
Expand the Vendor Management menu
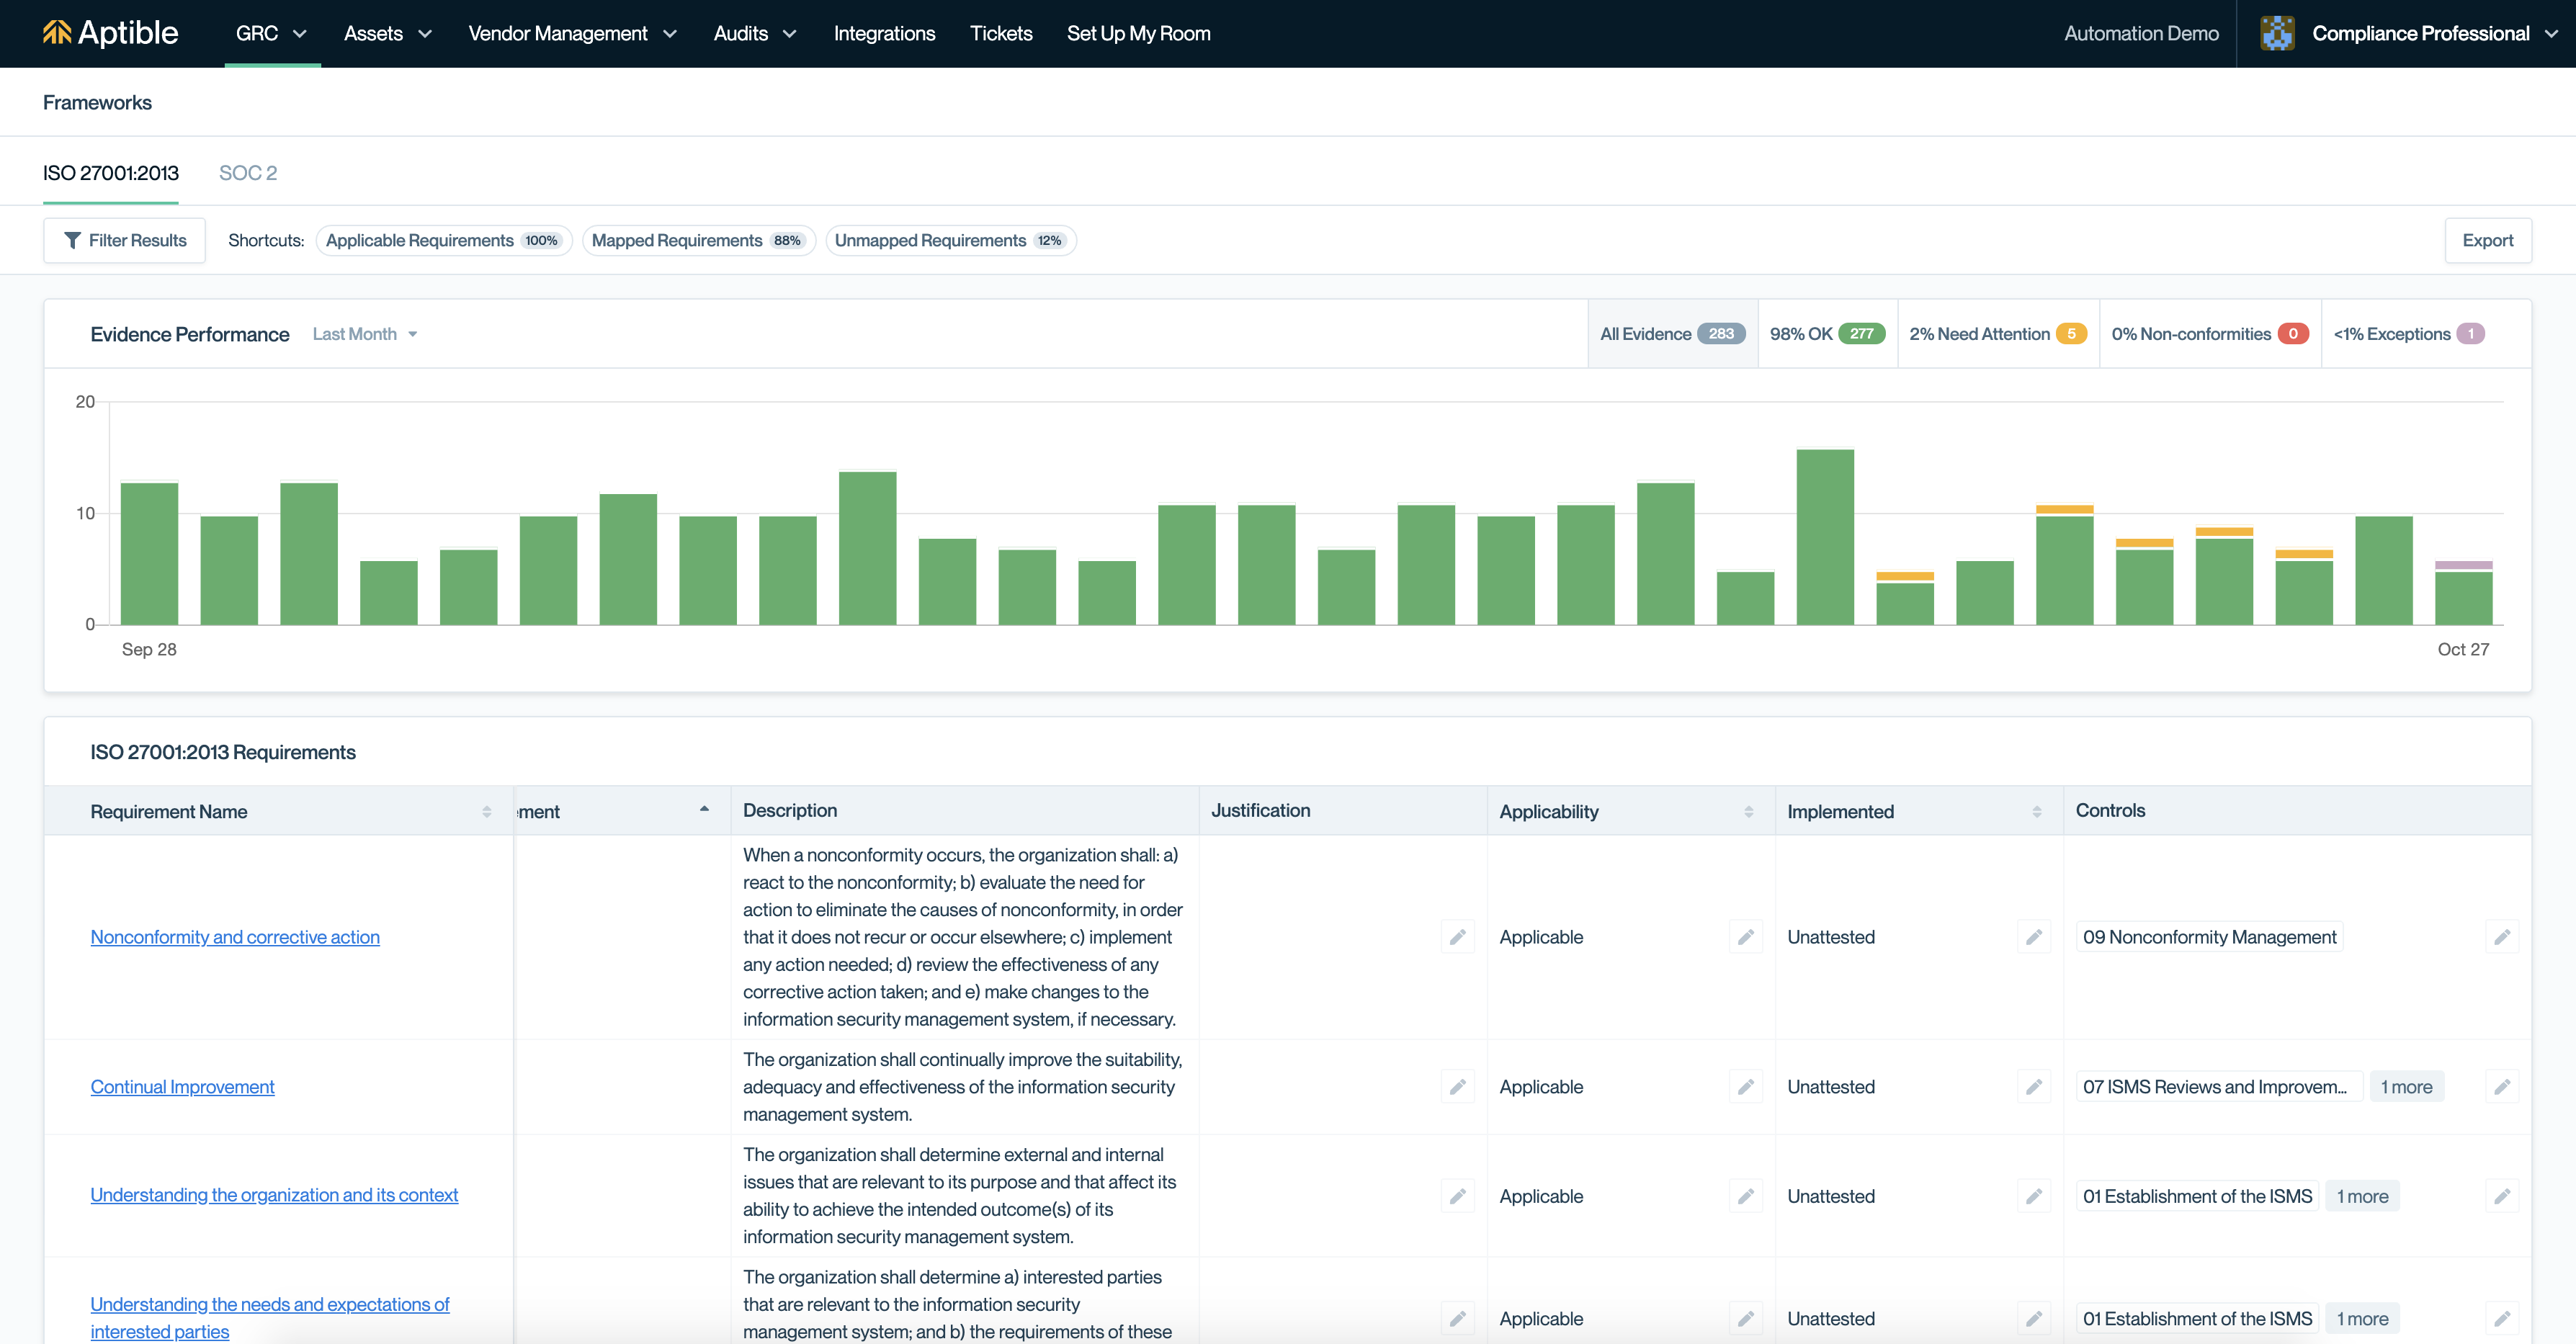coord(572,33)
